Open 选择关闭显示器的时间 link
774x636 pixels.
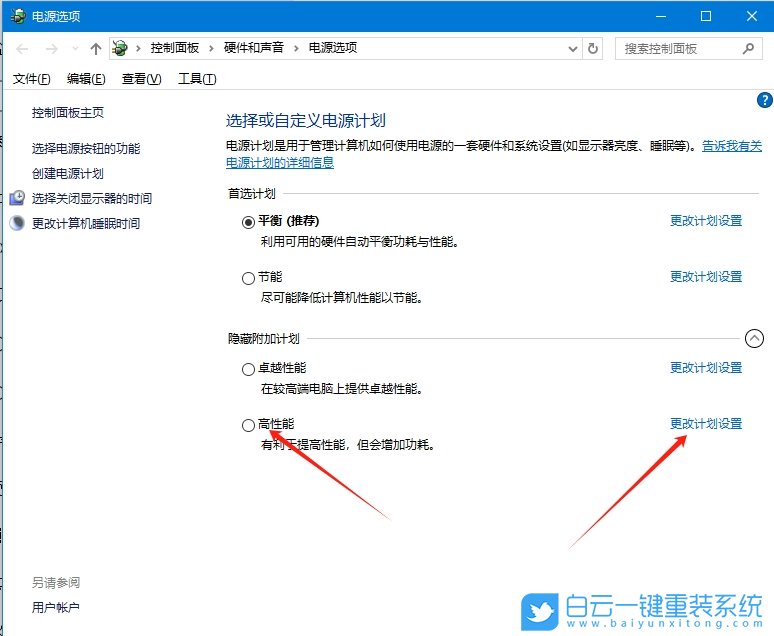pos(92,199)
